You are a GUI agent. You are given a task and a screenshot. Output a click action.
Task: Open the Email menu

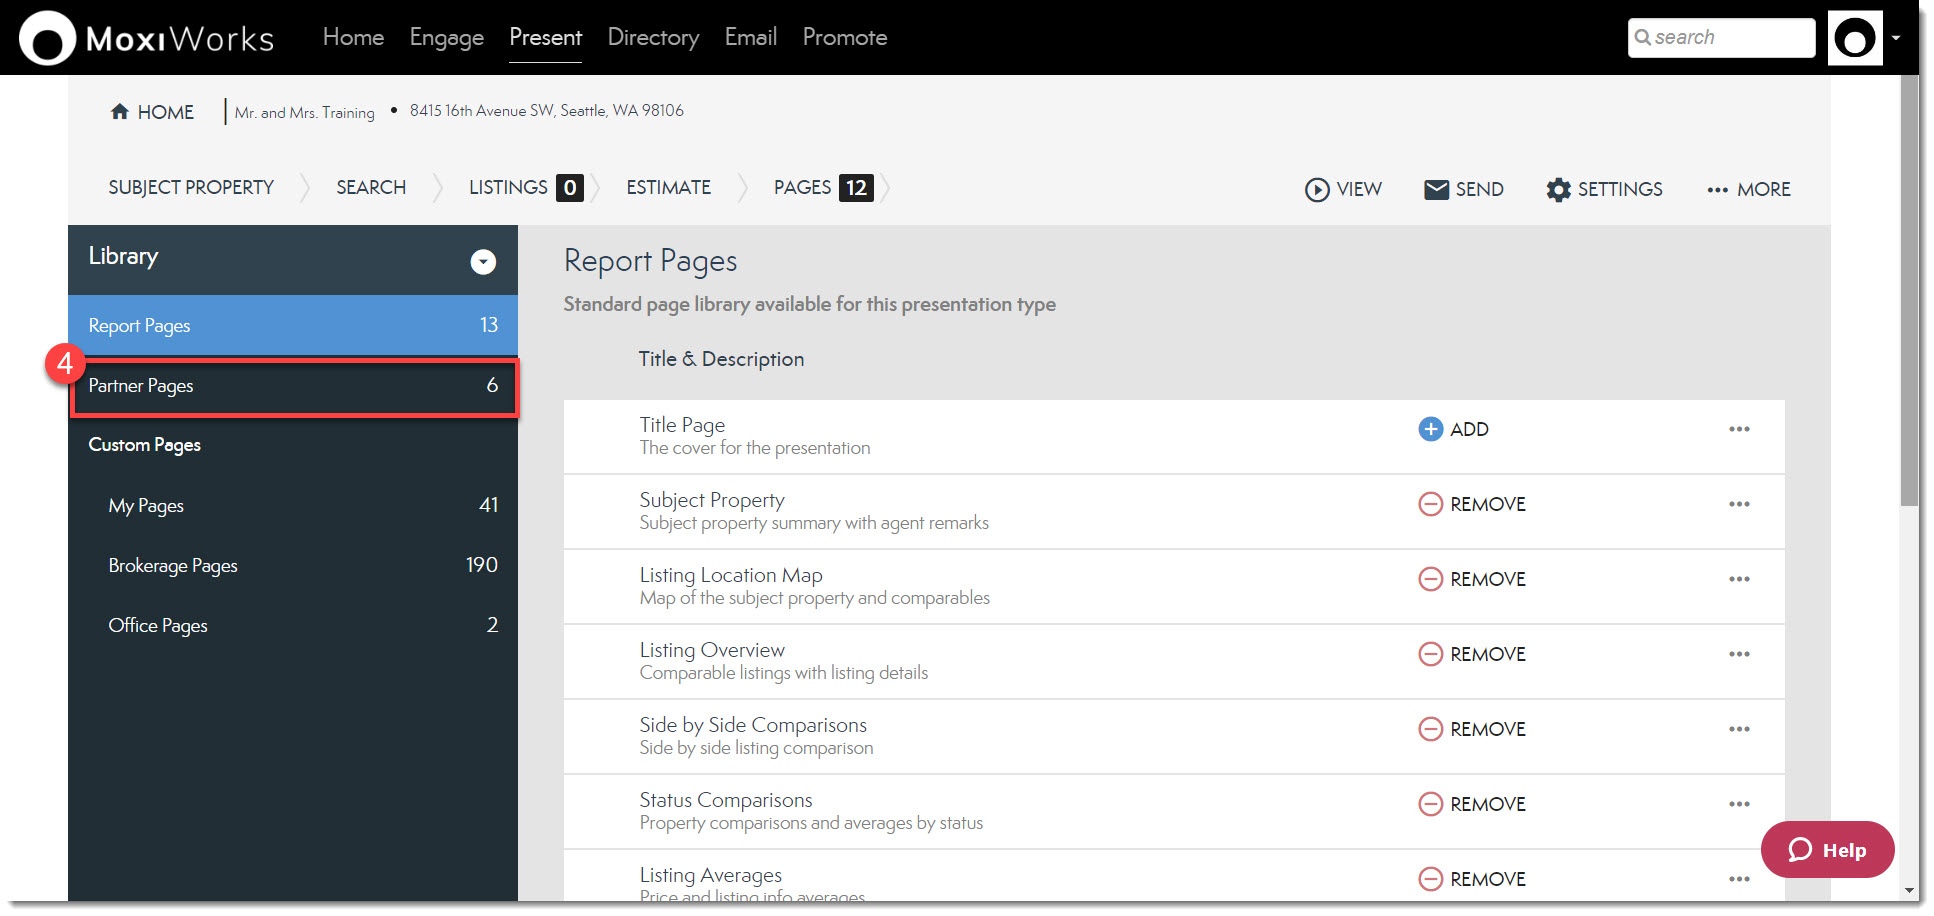[750, 37]
